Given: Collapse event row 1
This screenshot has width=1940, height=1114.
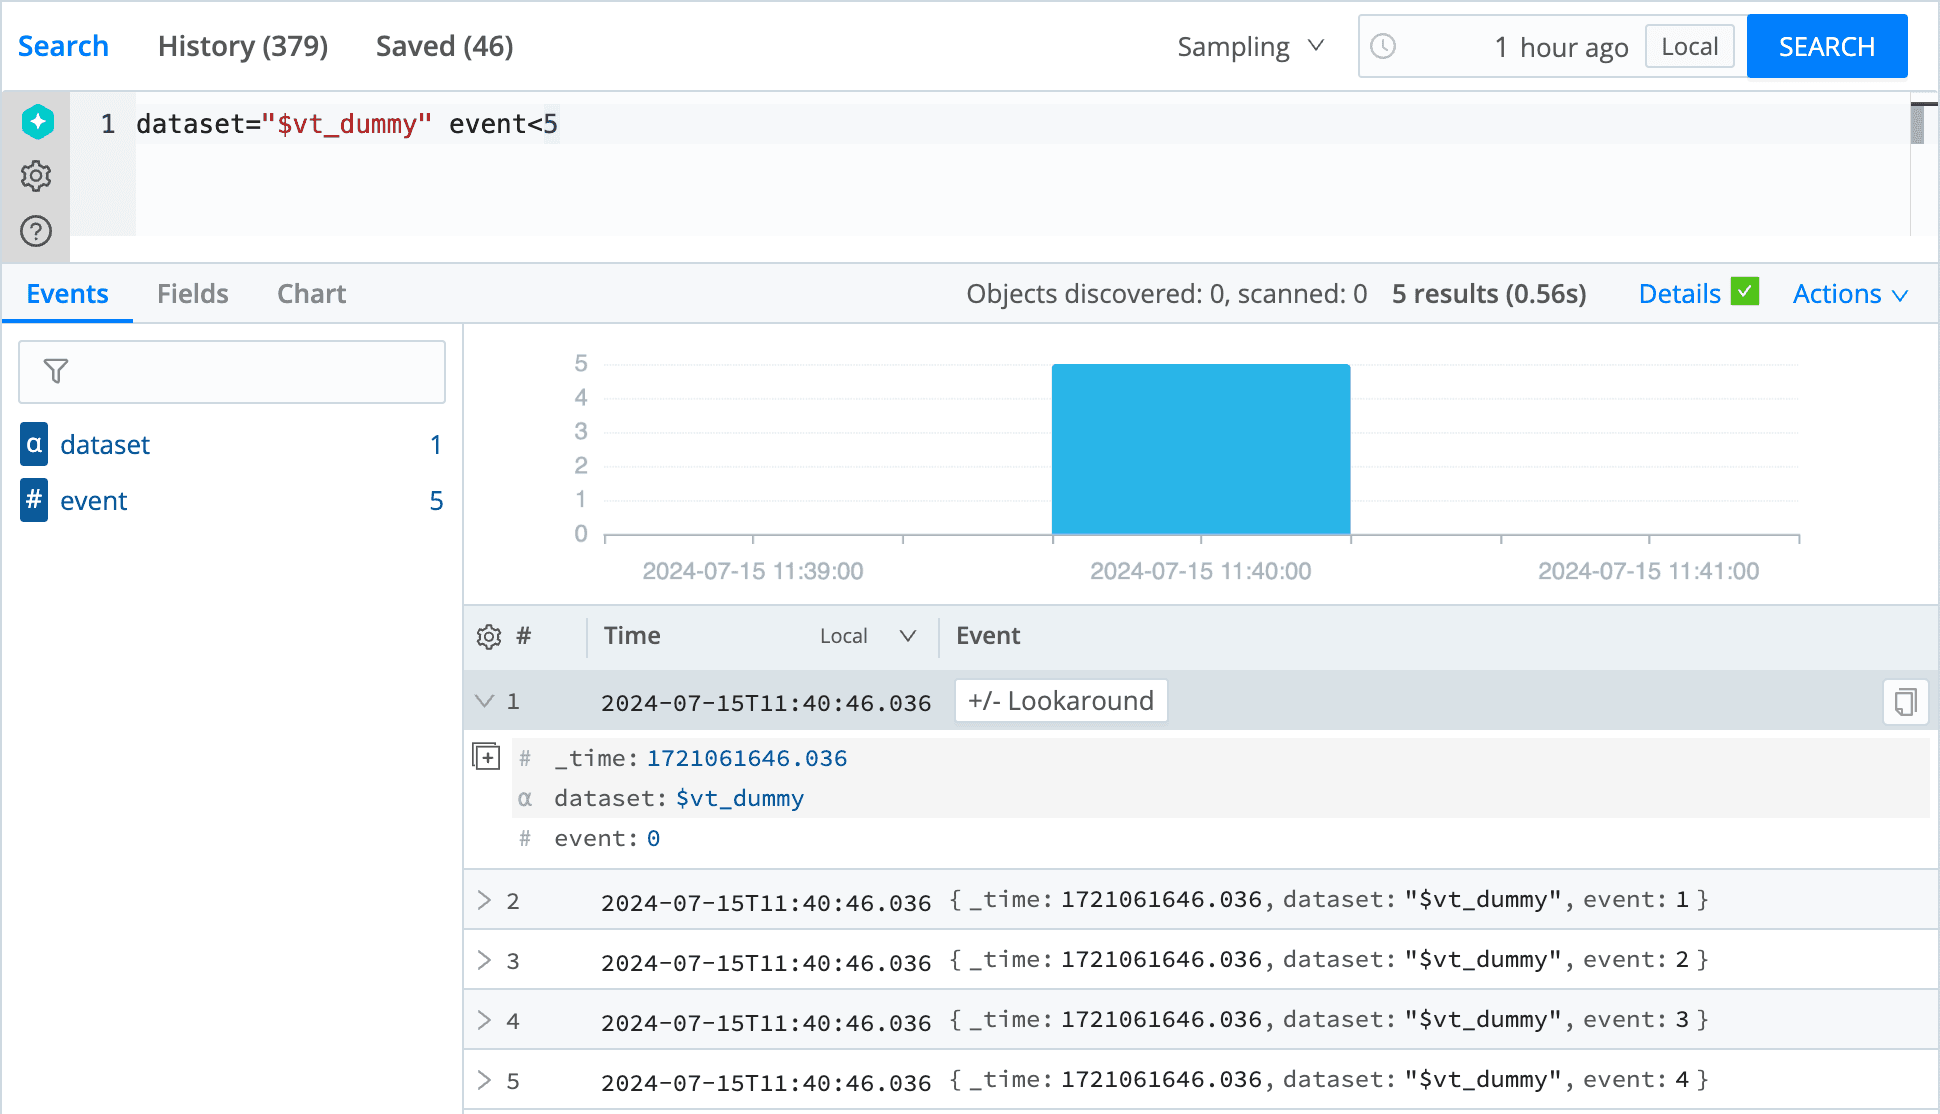Looking at the screenshot, I should 485,701.
